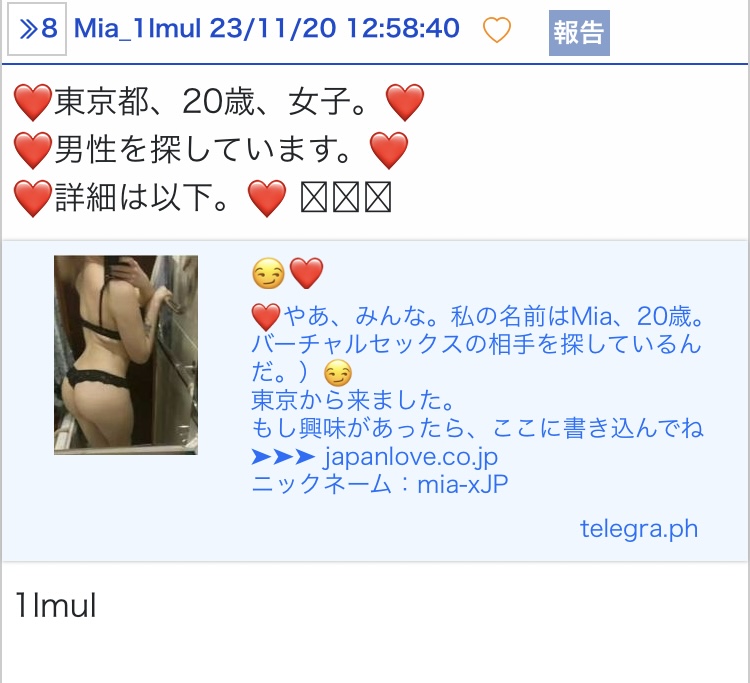Screen dimensions: 750x683
Task: Click red heart after 女子。 text
Action: (405, 102)
